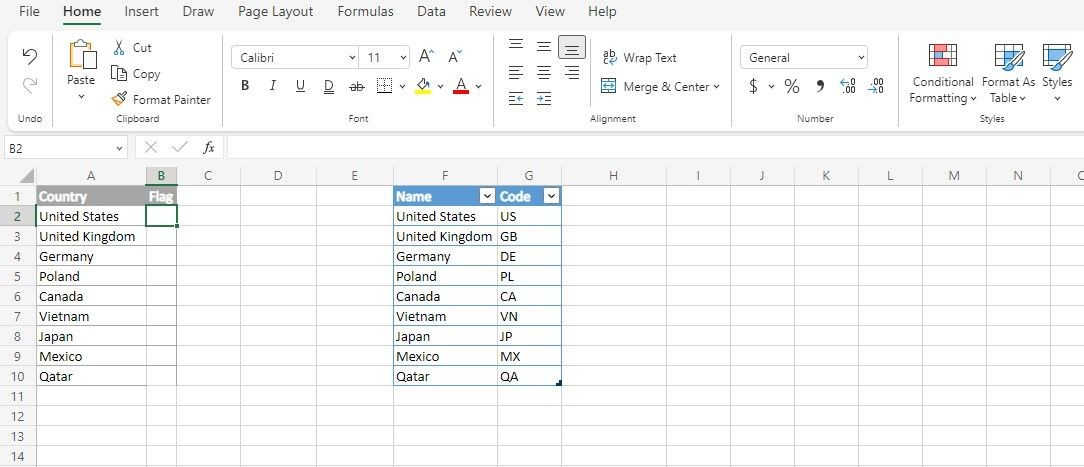The width and height of the screenshot is (1084, 467).
Task: Open the General number format dropdown
Action: [861, 58]
